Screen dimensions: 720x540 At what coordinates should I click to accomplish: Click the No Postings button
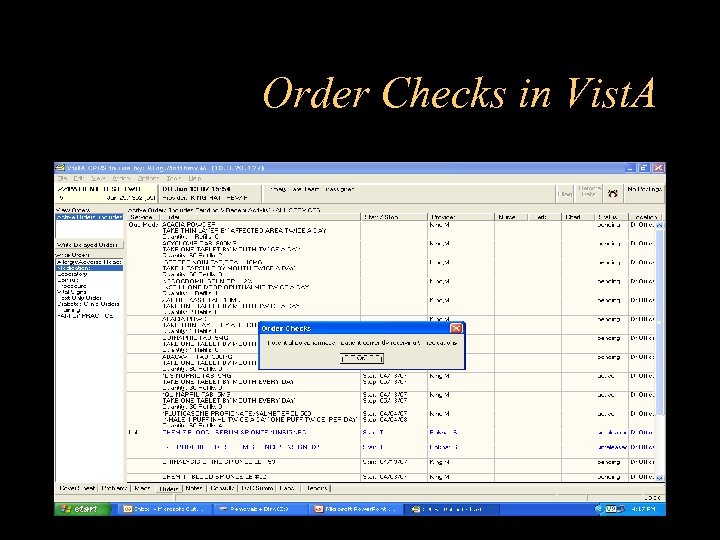pyautogui.click(x=645, y=193)
